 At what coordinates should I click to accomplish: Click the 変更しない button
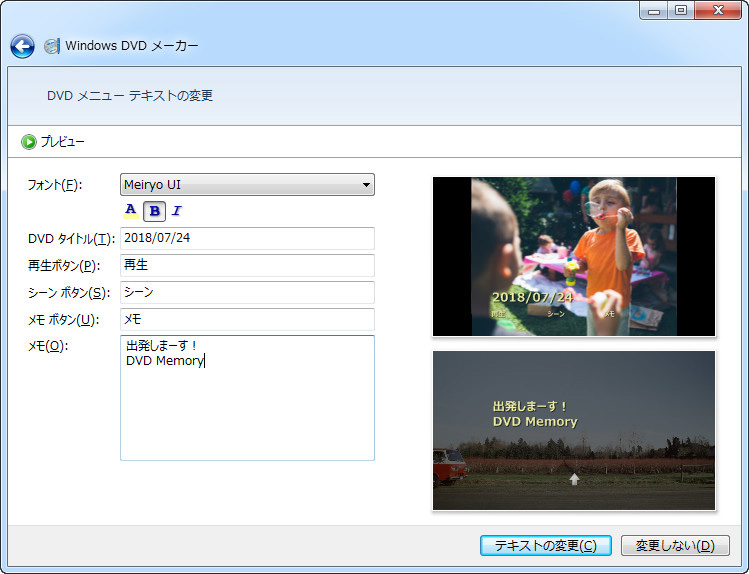click(x=675, y=545)
